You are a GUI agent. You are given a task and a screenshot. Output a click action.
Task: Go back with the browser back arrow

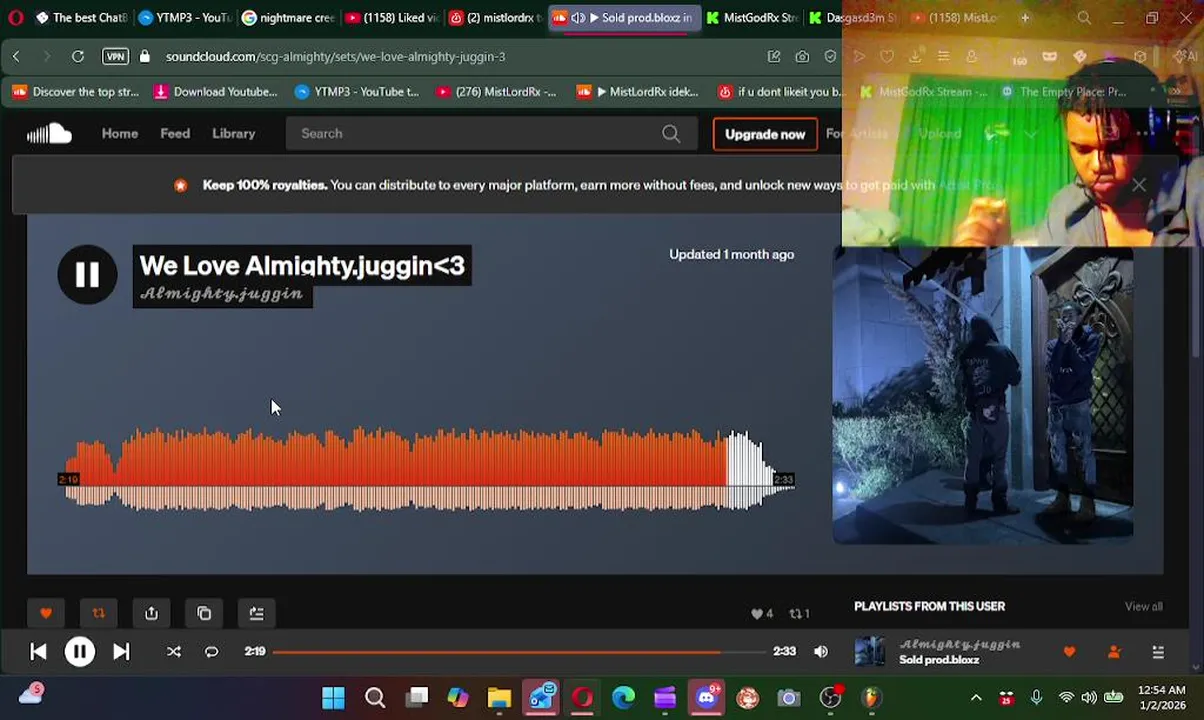point(16,57)
